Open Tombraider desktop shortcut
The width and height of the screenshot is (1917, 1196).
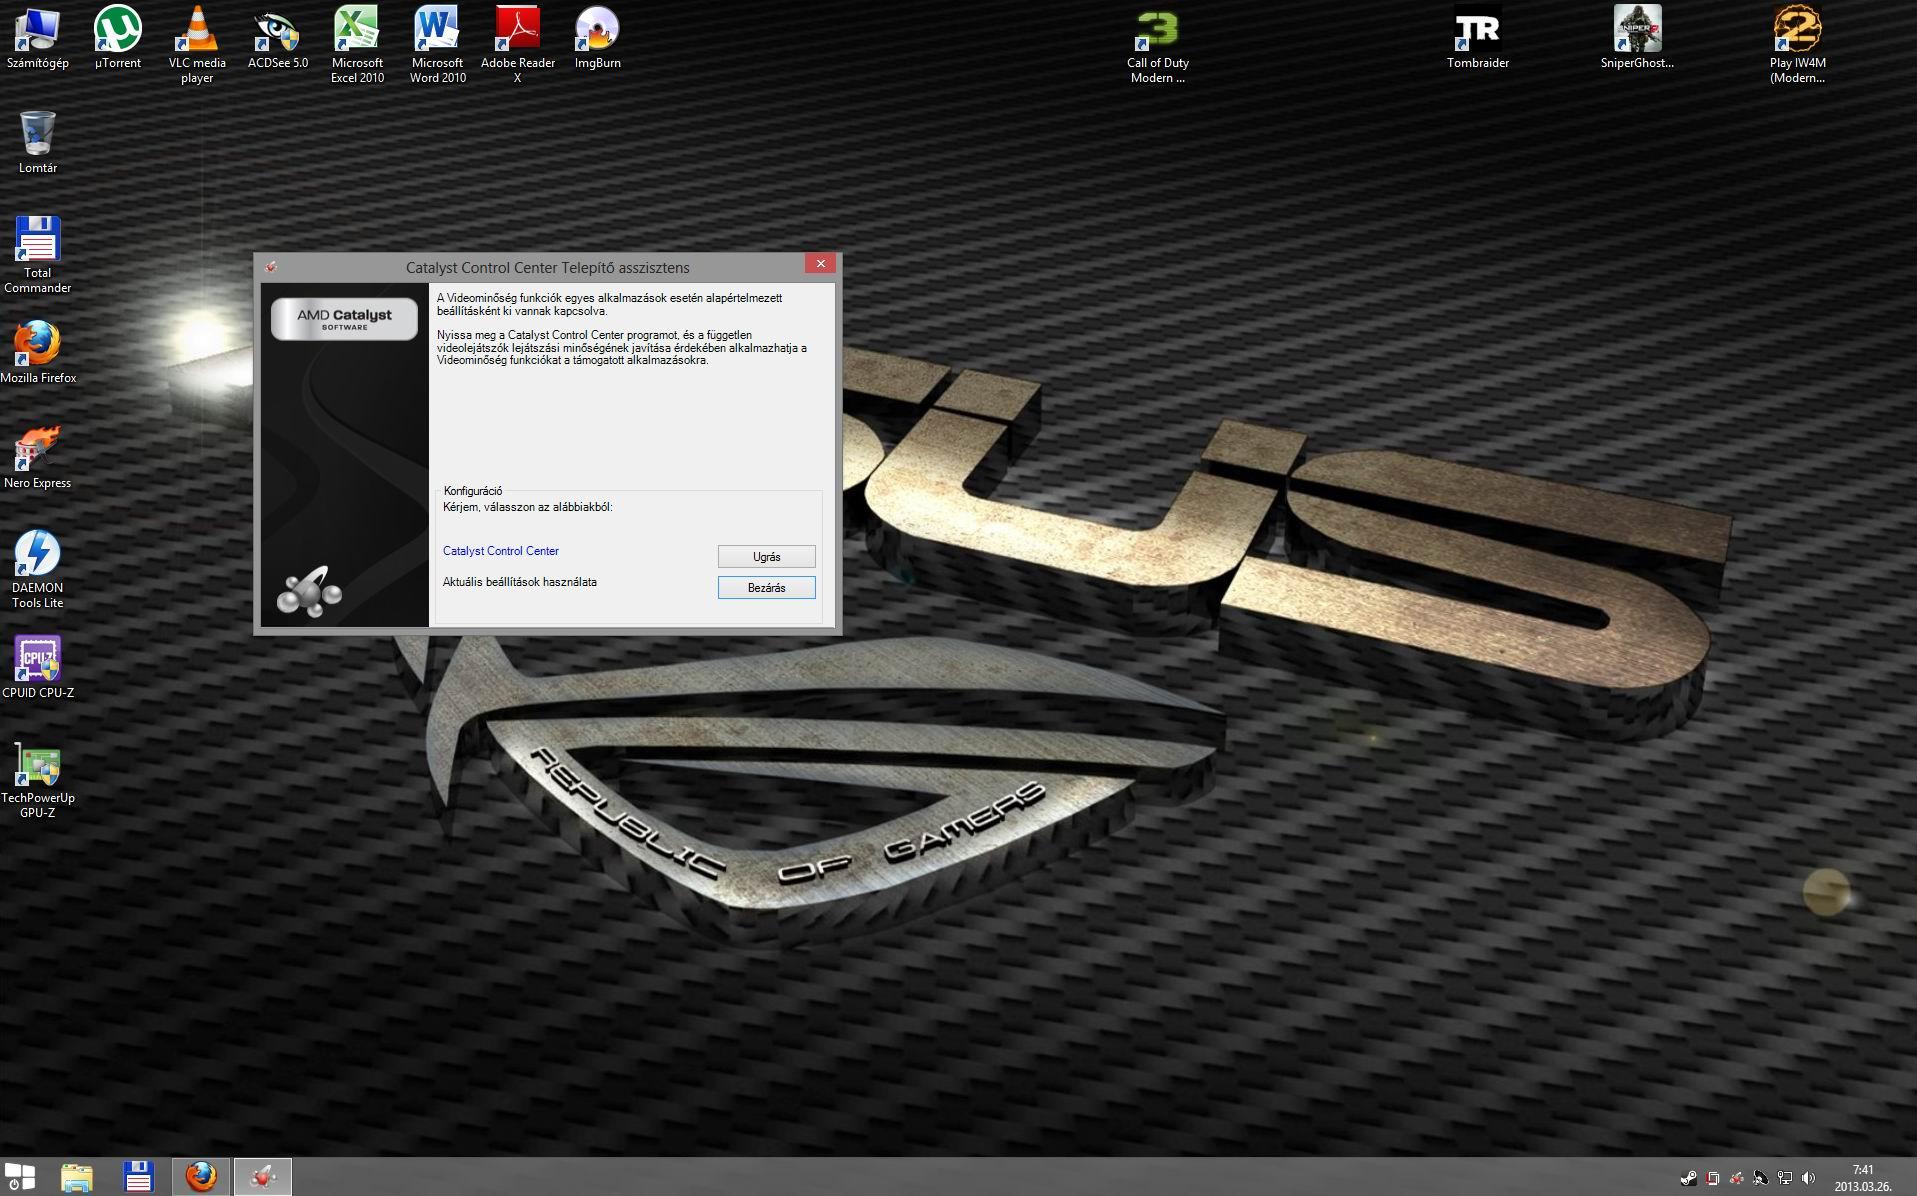click(1478, 40)
